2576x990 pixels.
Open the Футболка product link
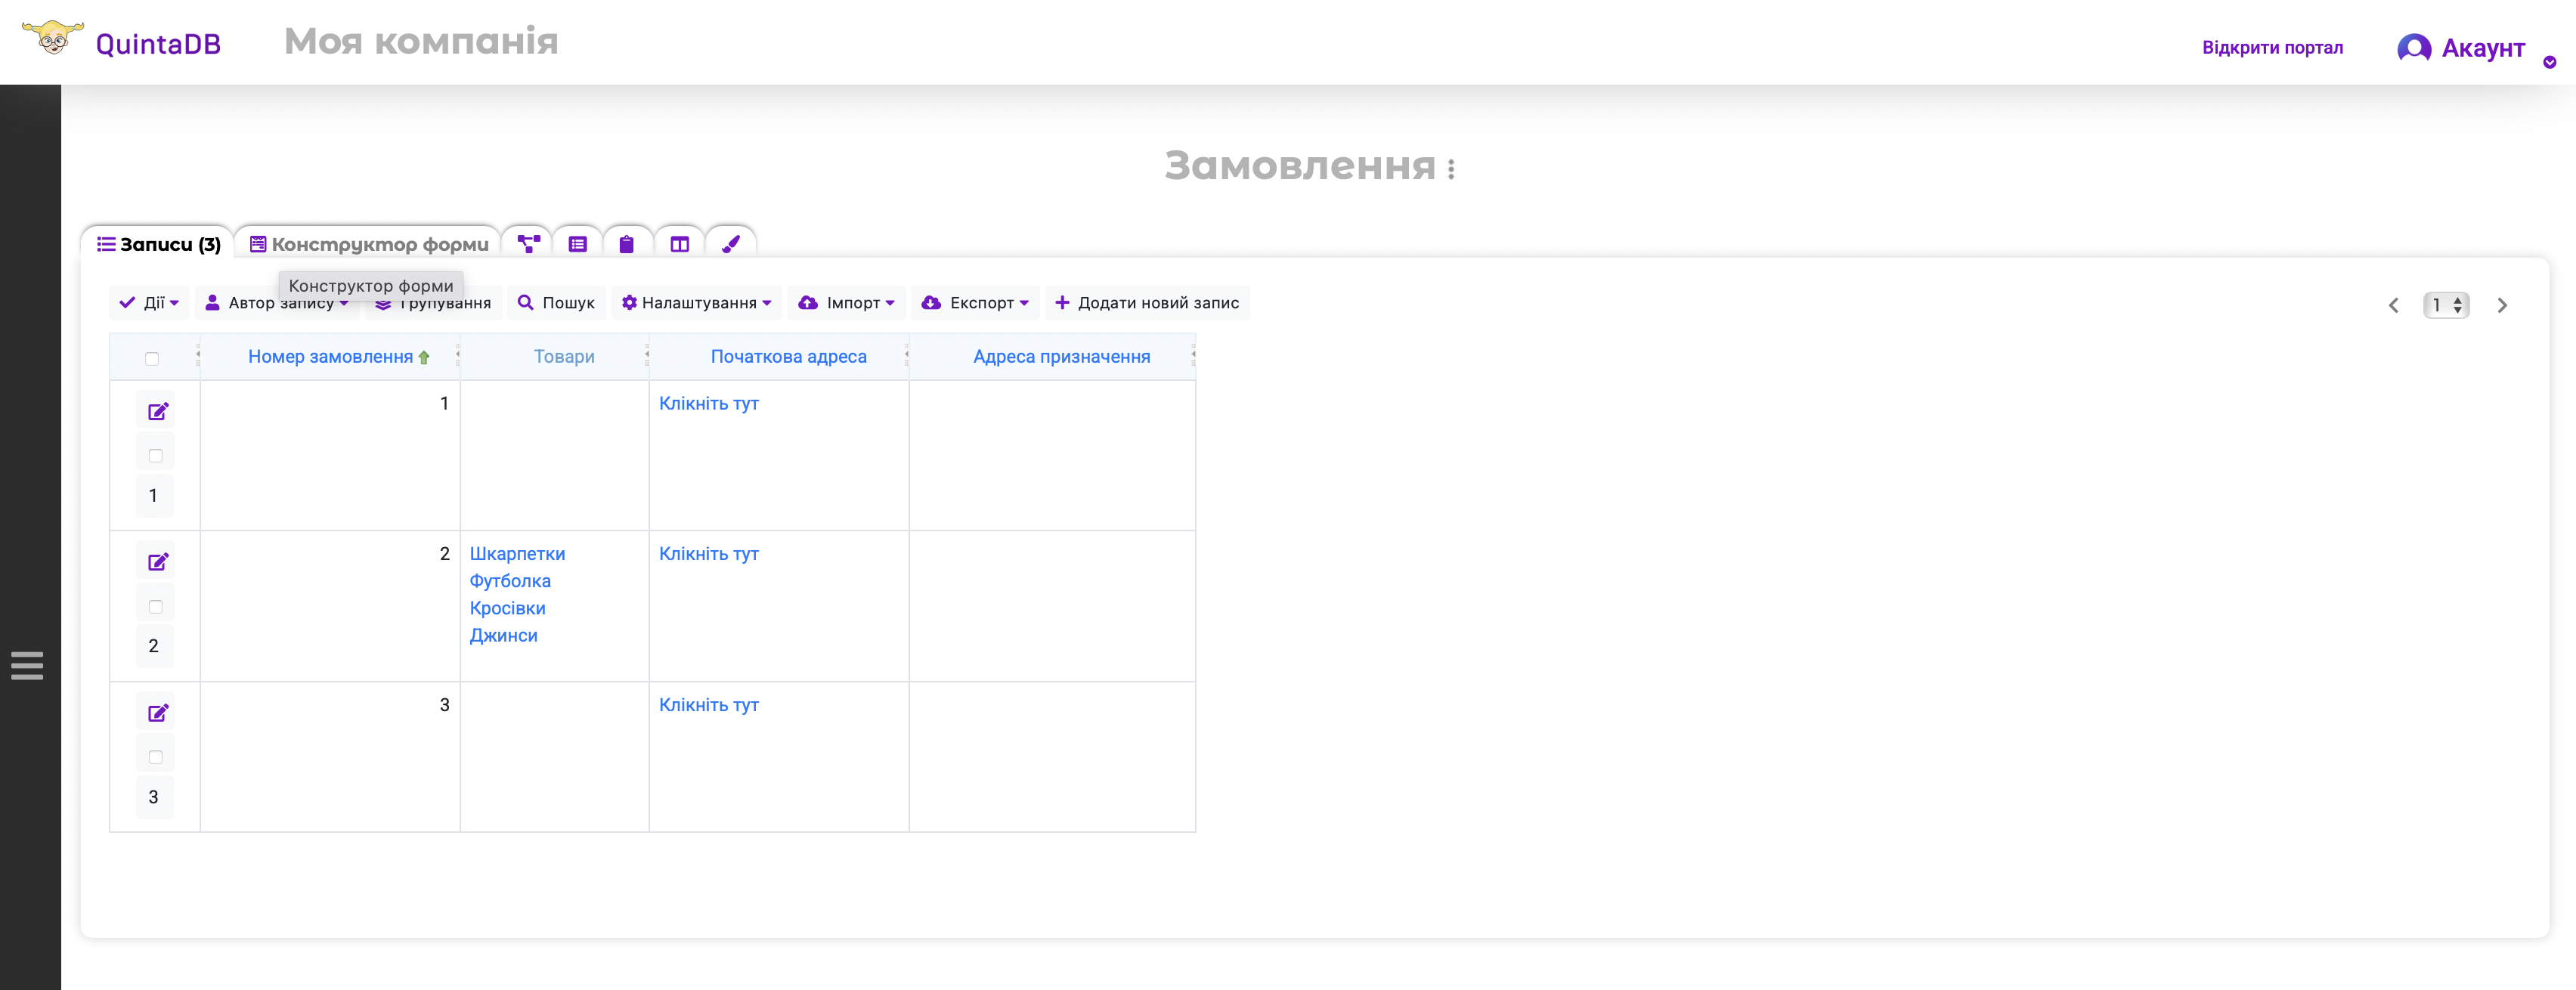(510, 581)
